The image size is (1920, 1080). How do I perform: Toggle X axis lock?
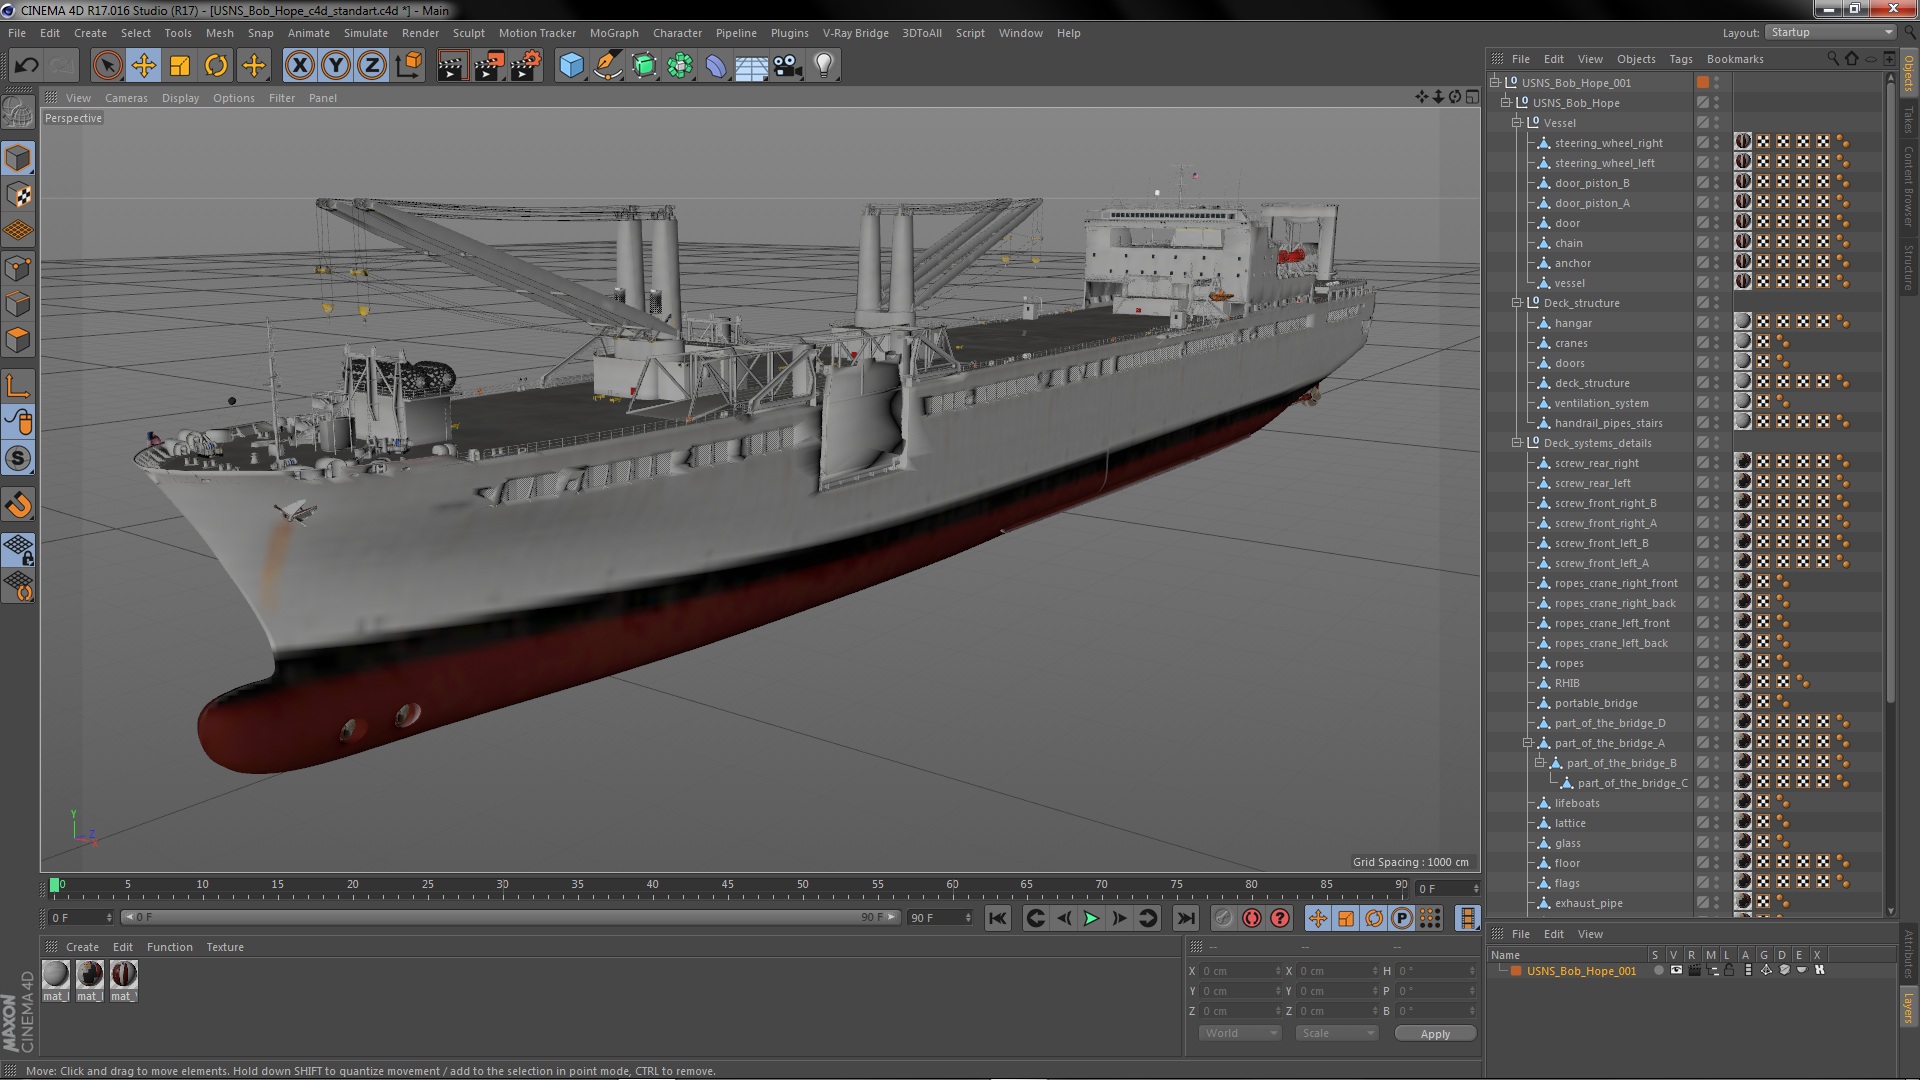[299, 66]
